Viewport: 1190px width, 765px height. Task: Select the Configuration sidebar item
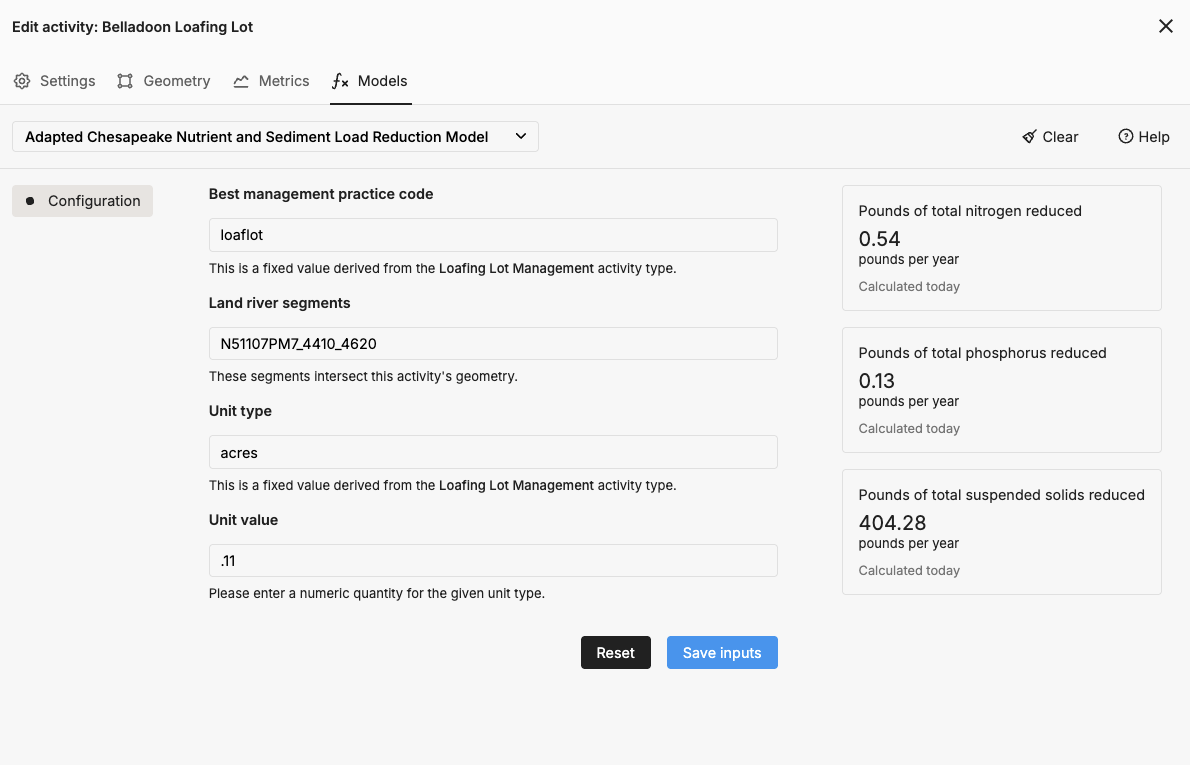83,201
